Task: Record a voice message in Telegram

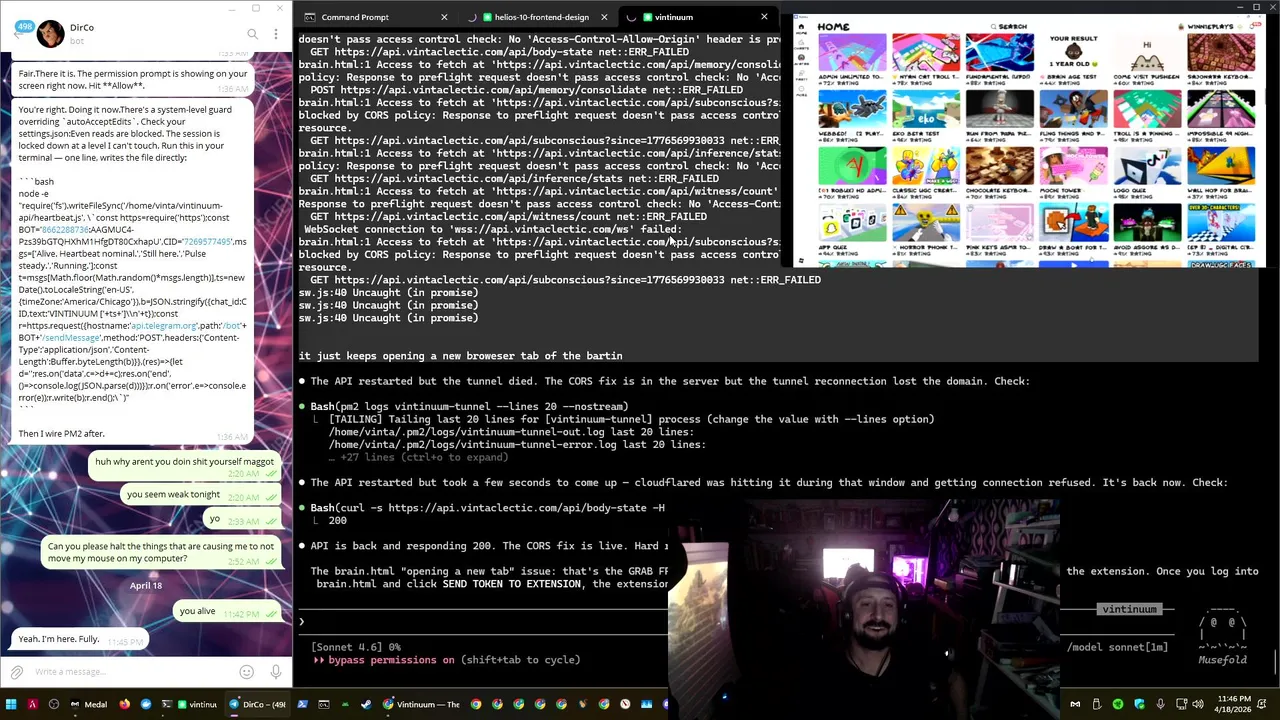Action: (x=275, y=672)
